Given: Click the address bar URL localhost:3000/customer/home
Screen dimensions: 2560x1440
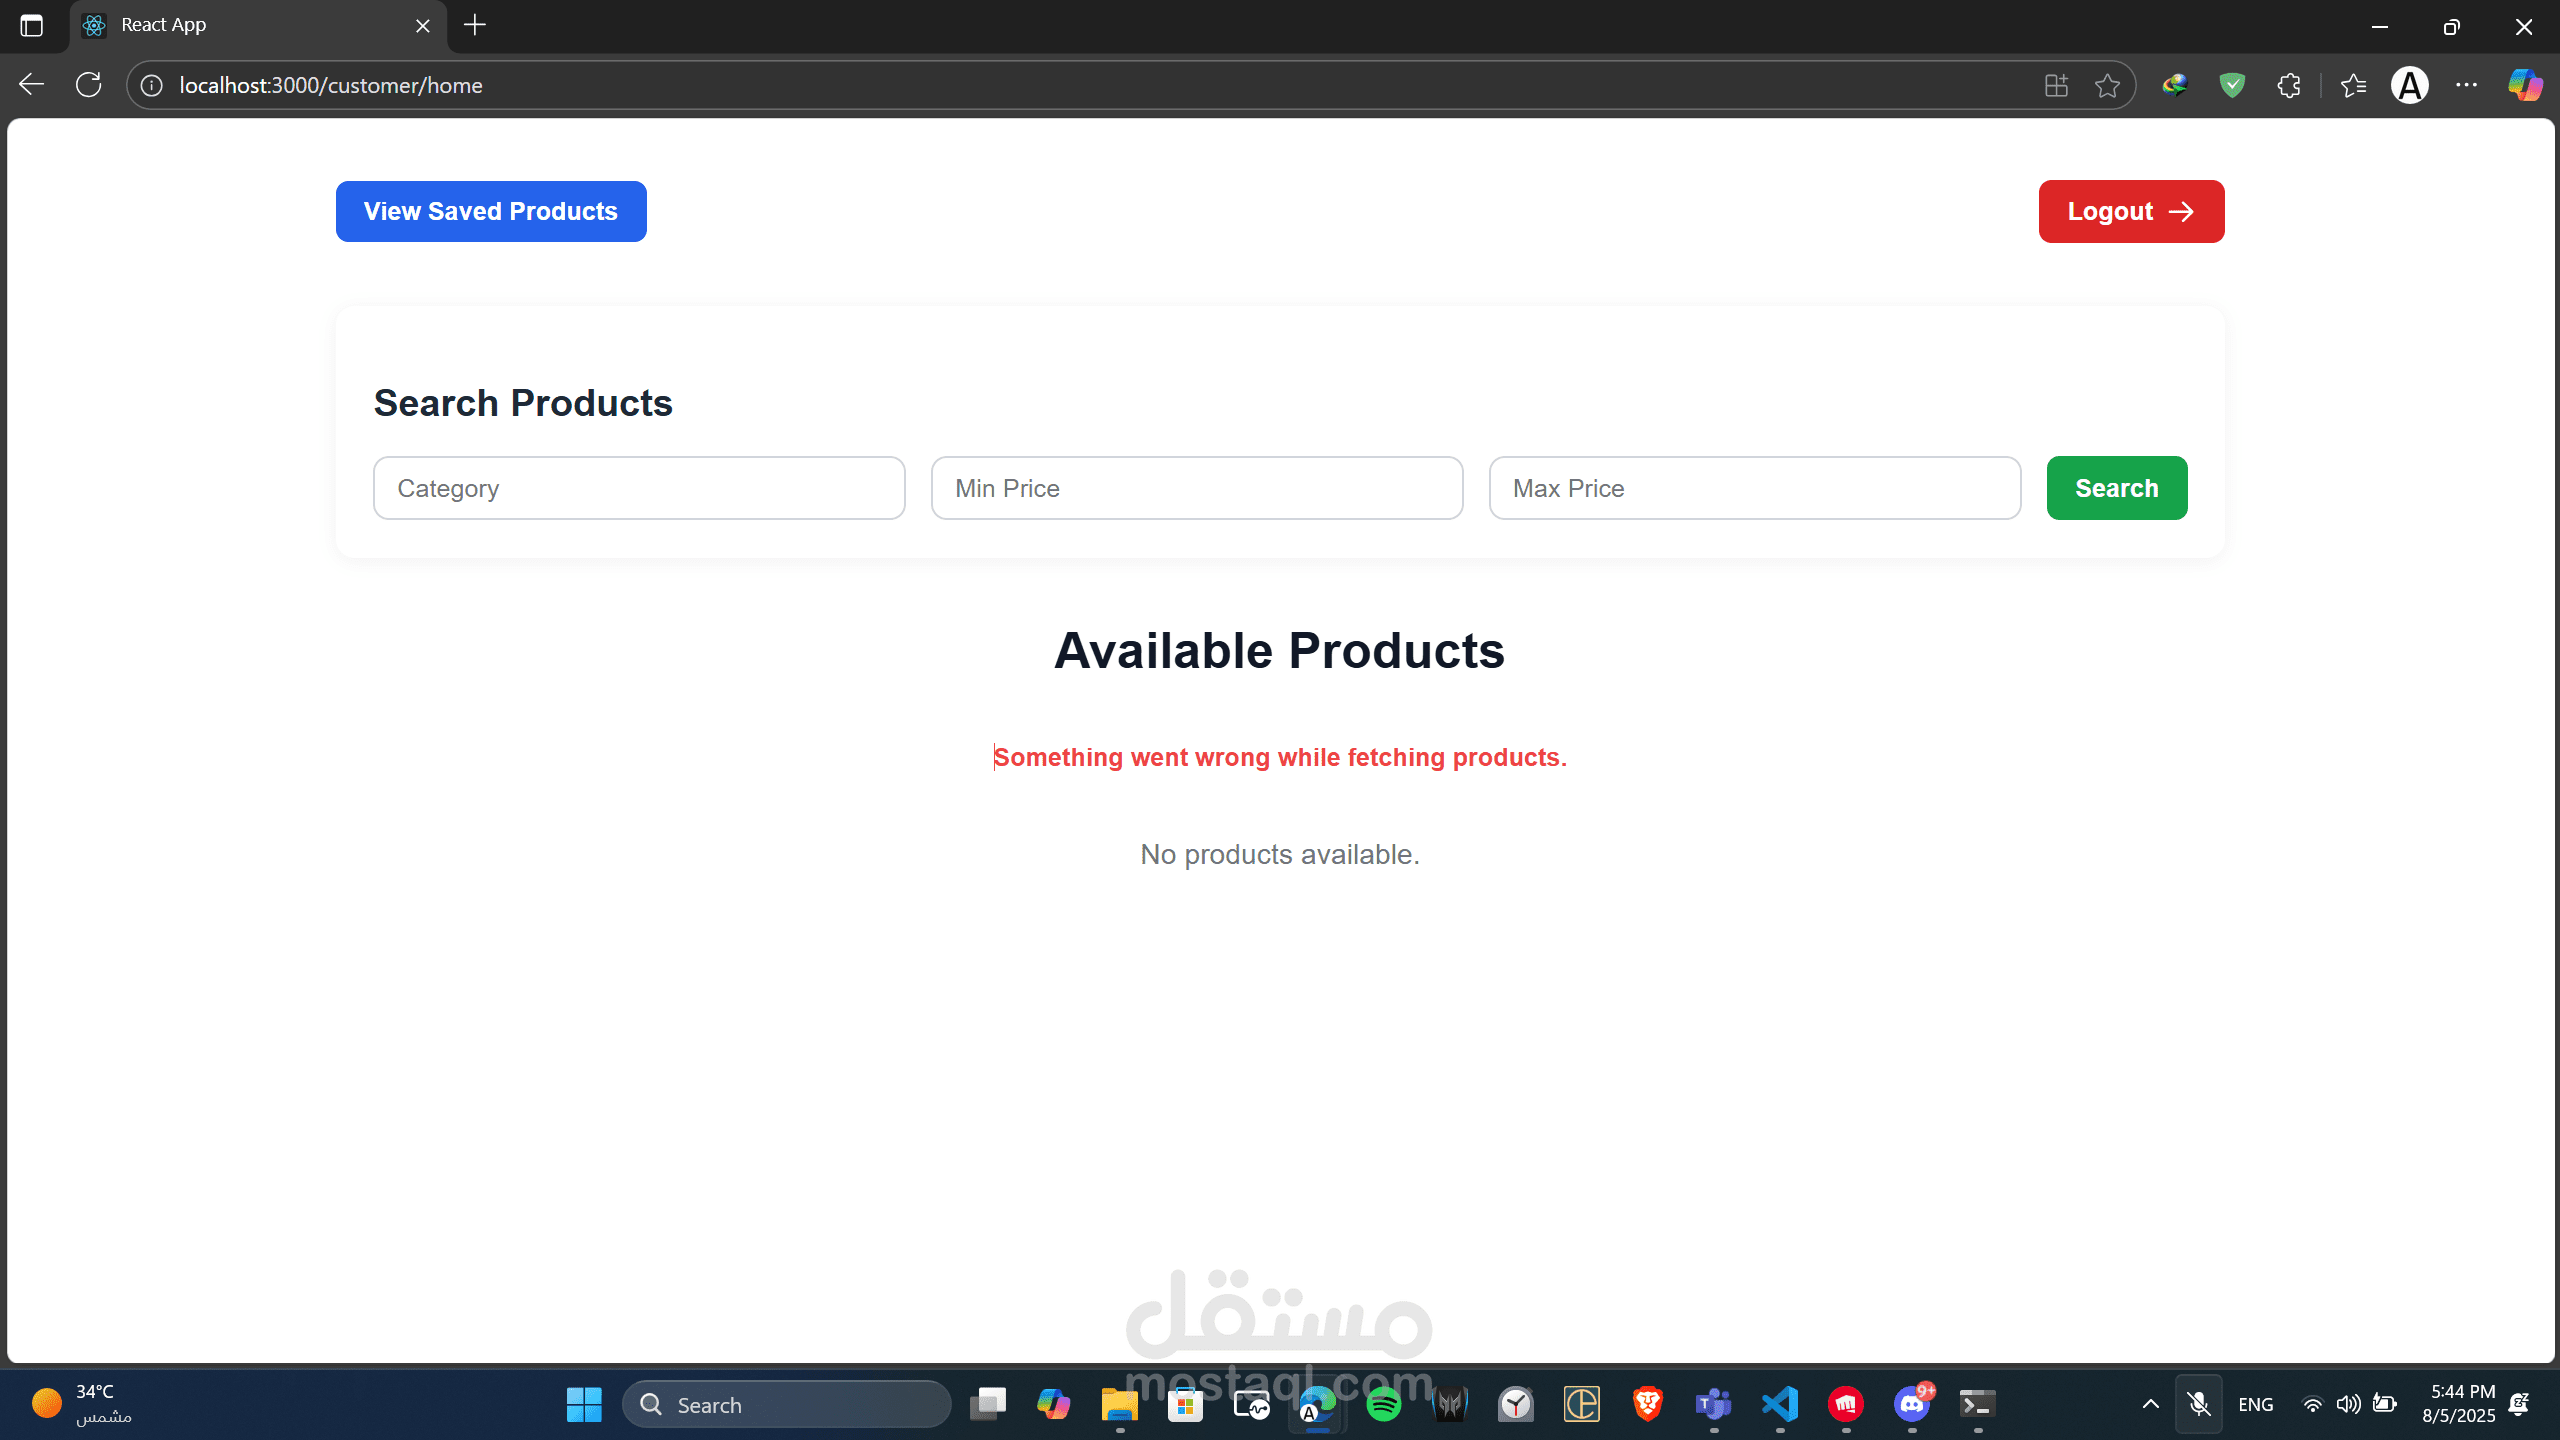Looking at the screenshot, I should point(331,85).
